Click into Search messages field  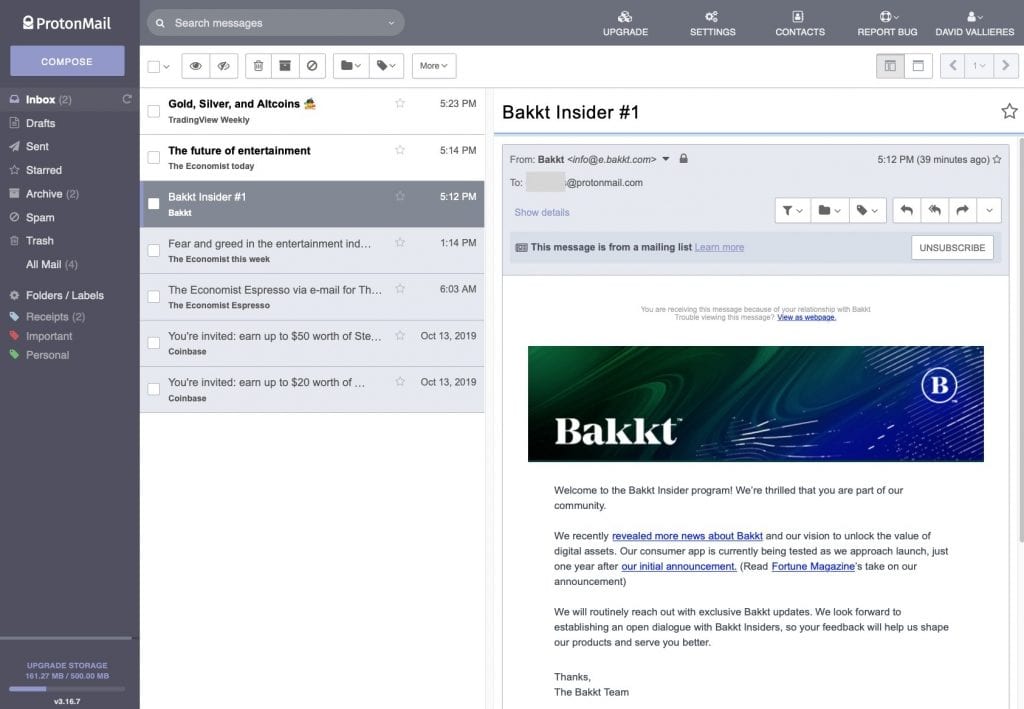(278, 23)
